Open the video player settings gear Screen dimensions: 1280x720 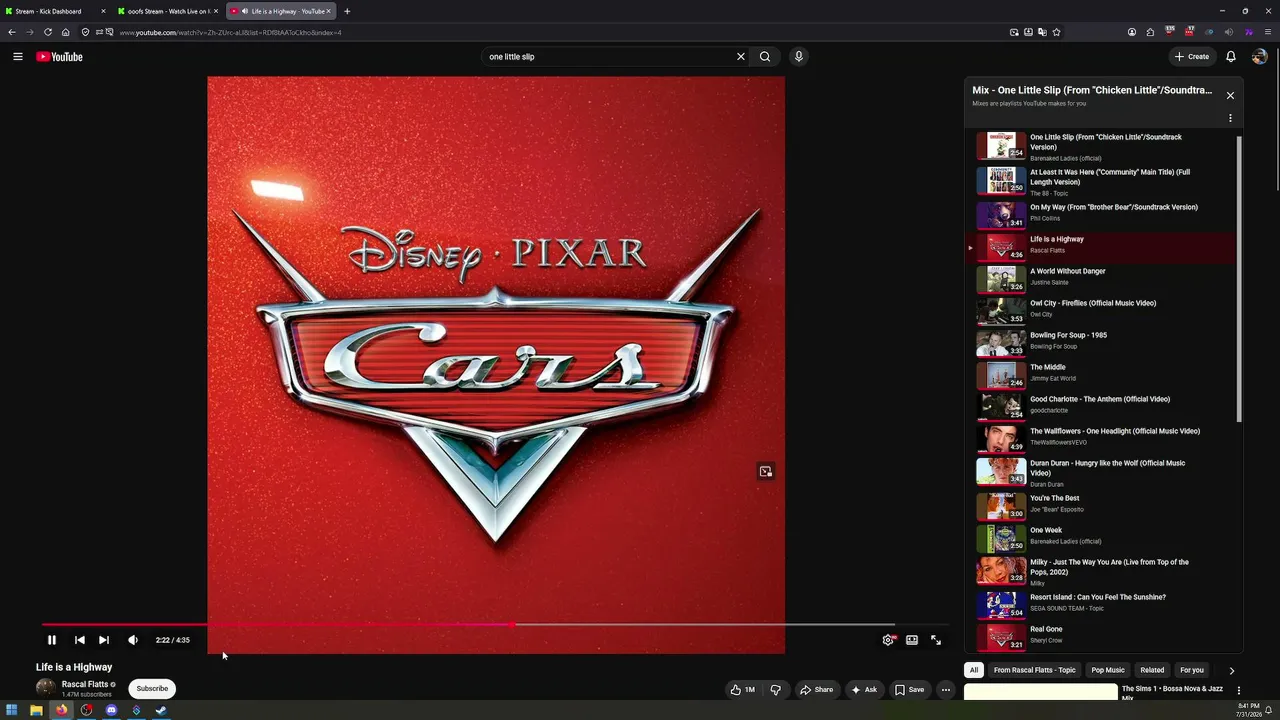pyautogui.click(x=888, y=640)
